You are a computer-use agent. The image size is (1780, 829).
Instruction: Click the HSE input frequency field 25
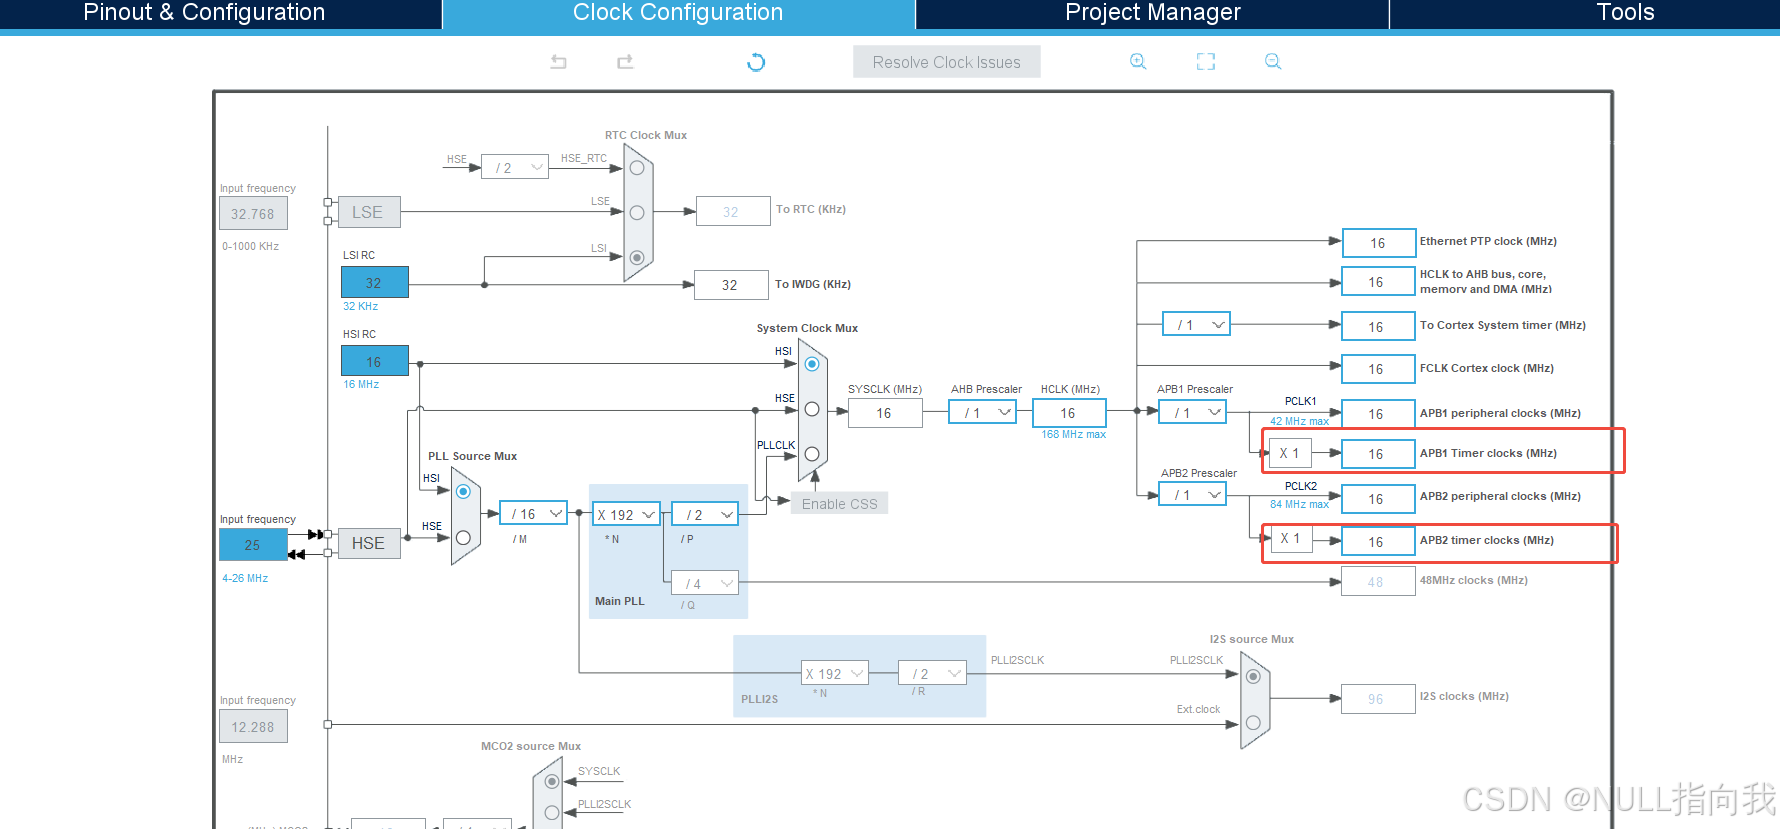253,545
